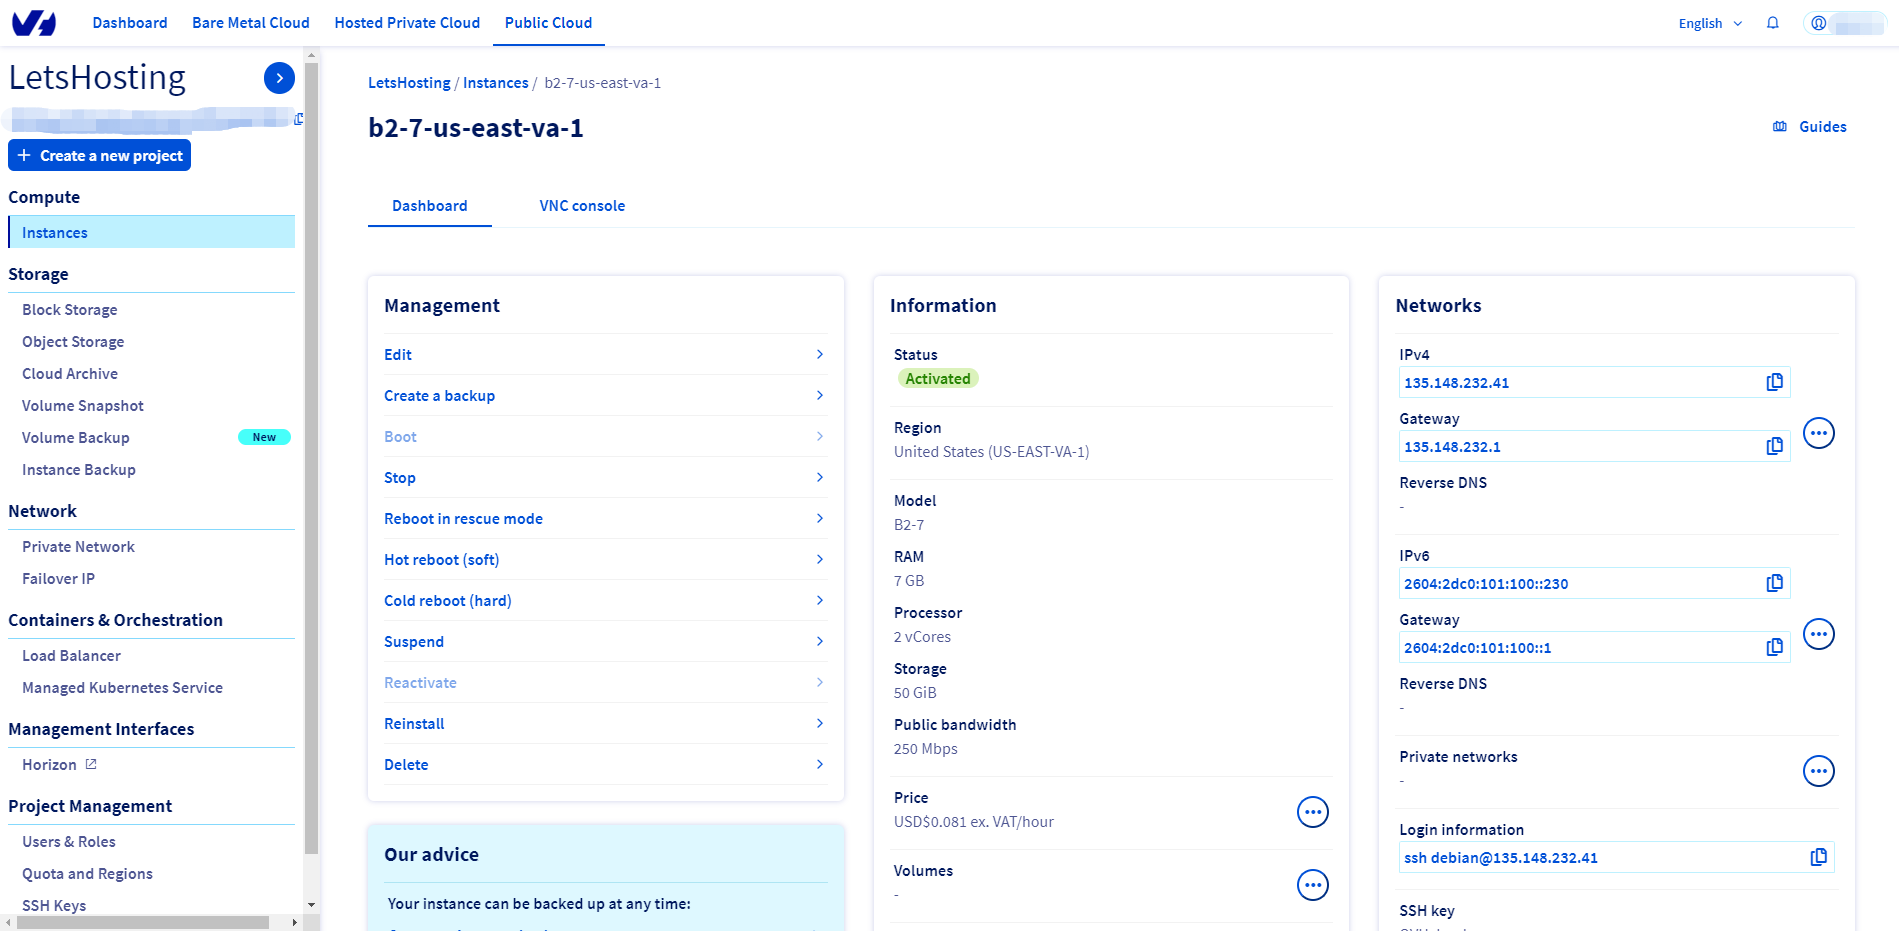Open SSH Keys in sidebar

pos(54,906)
